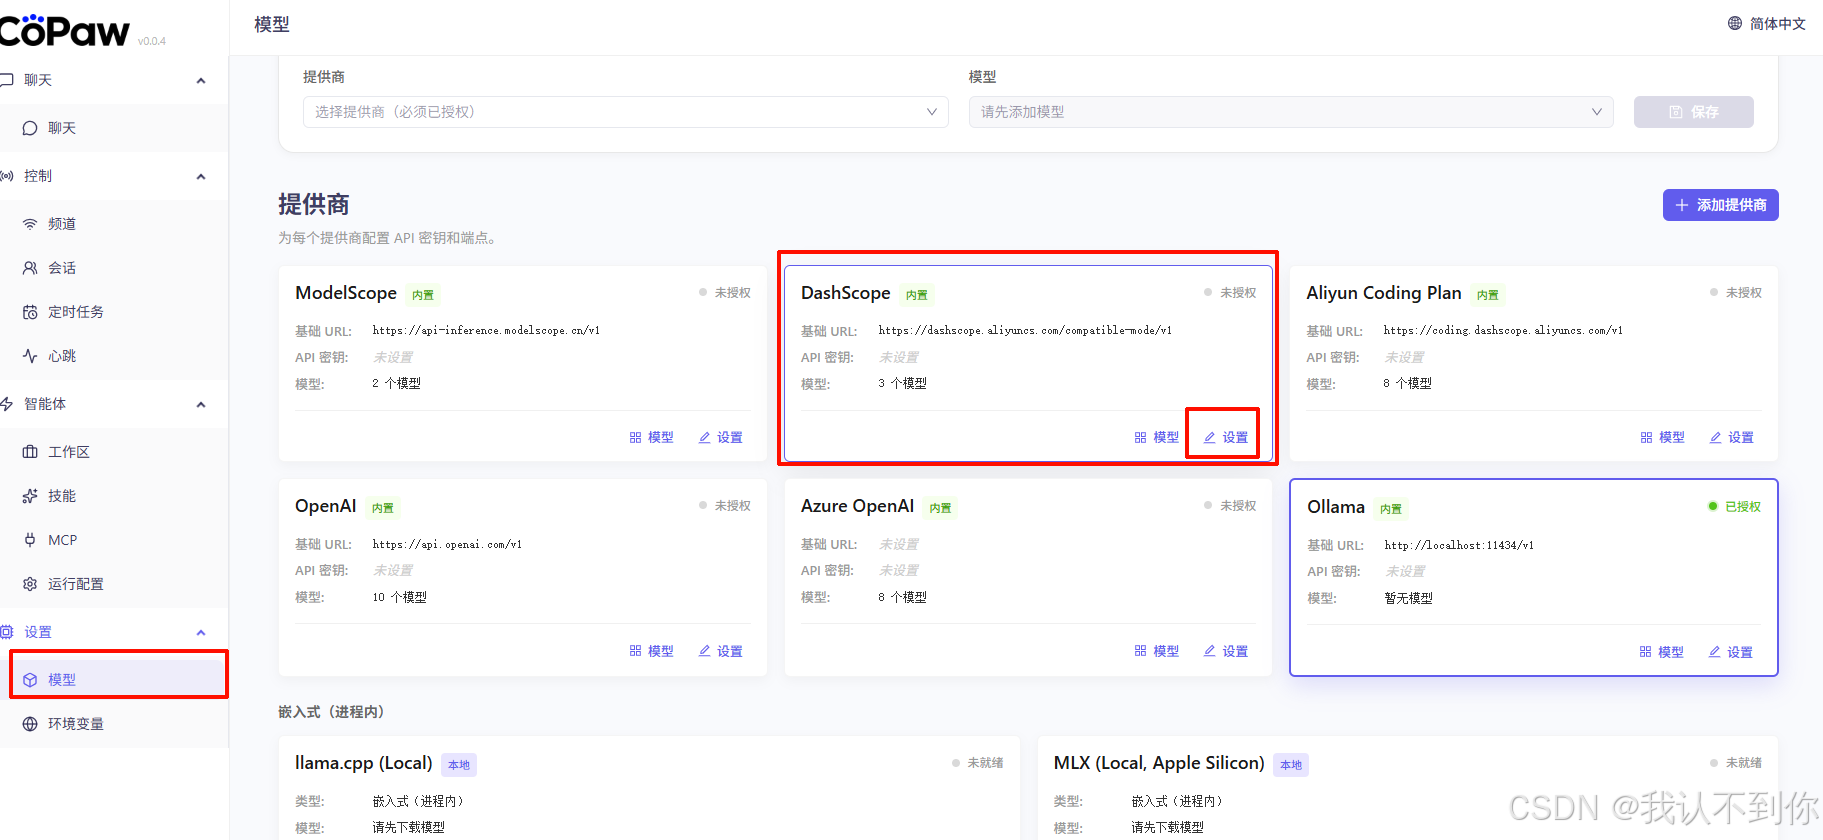Open 模型 list on OpenAI card
This screenshot has height=840, width=1823.
652,651
